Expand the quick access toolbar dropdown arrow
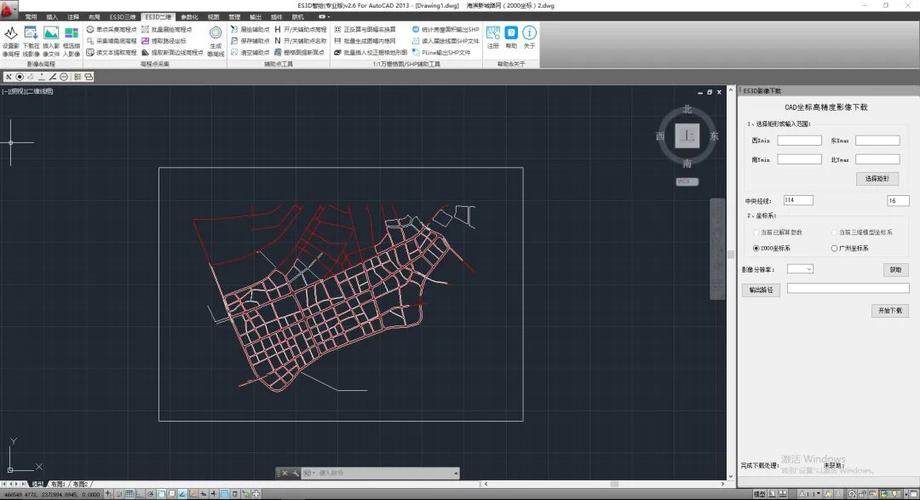This screenshot has height=500, width=920. pos(329,17)
